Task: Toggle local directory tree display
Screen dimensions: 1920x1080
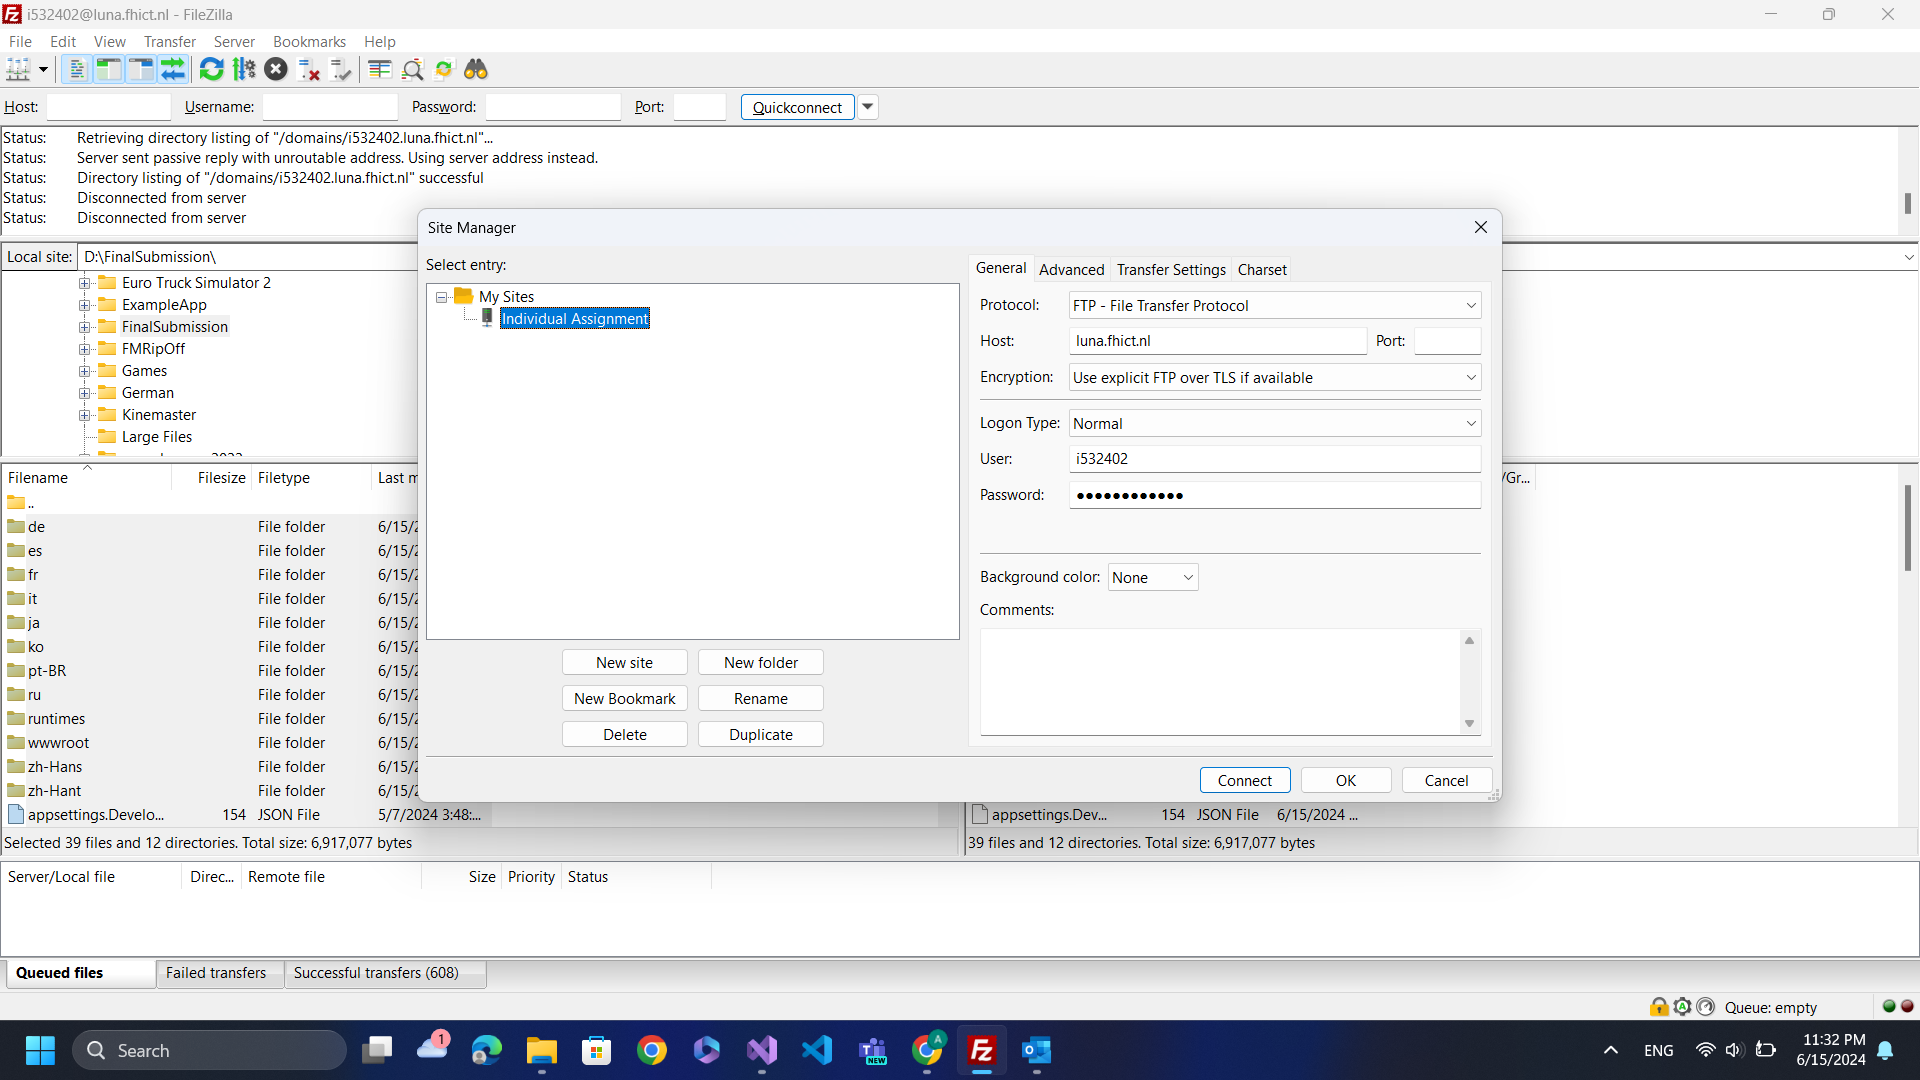Action: [x=108, y=69]
